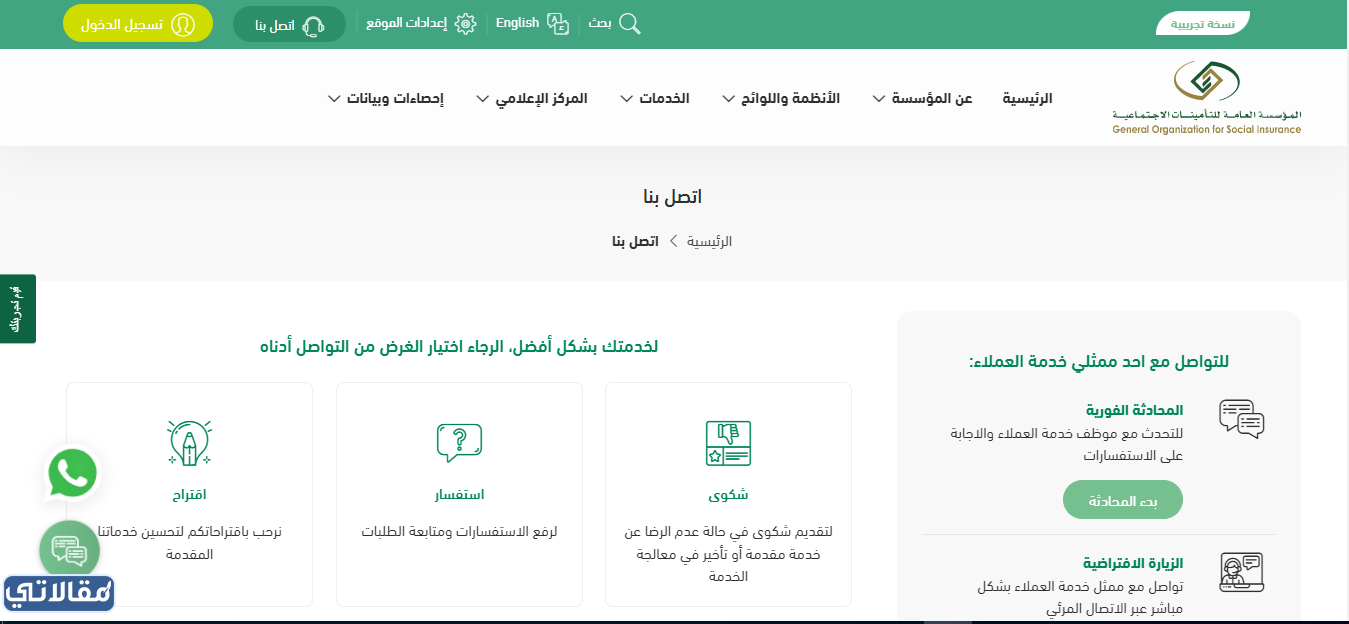Go to الرئيسية in the main navigation
This screenshot has height=624, width=1349.
click(1028, 98)
